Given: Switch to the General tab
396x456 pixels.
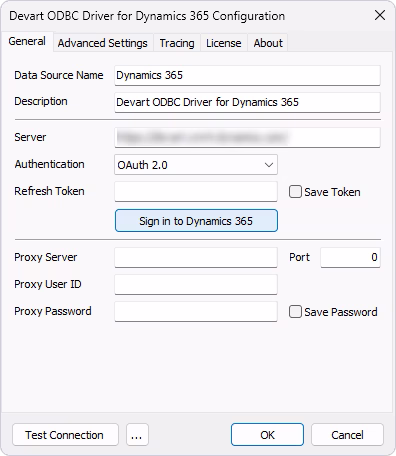Looking at the screenshot, I should click(27, 41).
